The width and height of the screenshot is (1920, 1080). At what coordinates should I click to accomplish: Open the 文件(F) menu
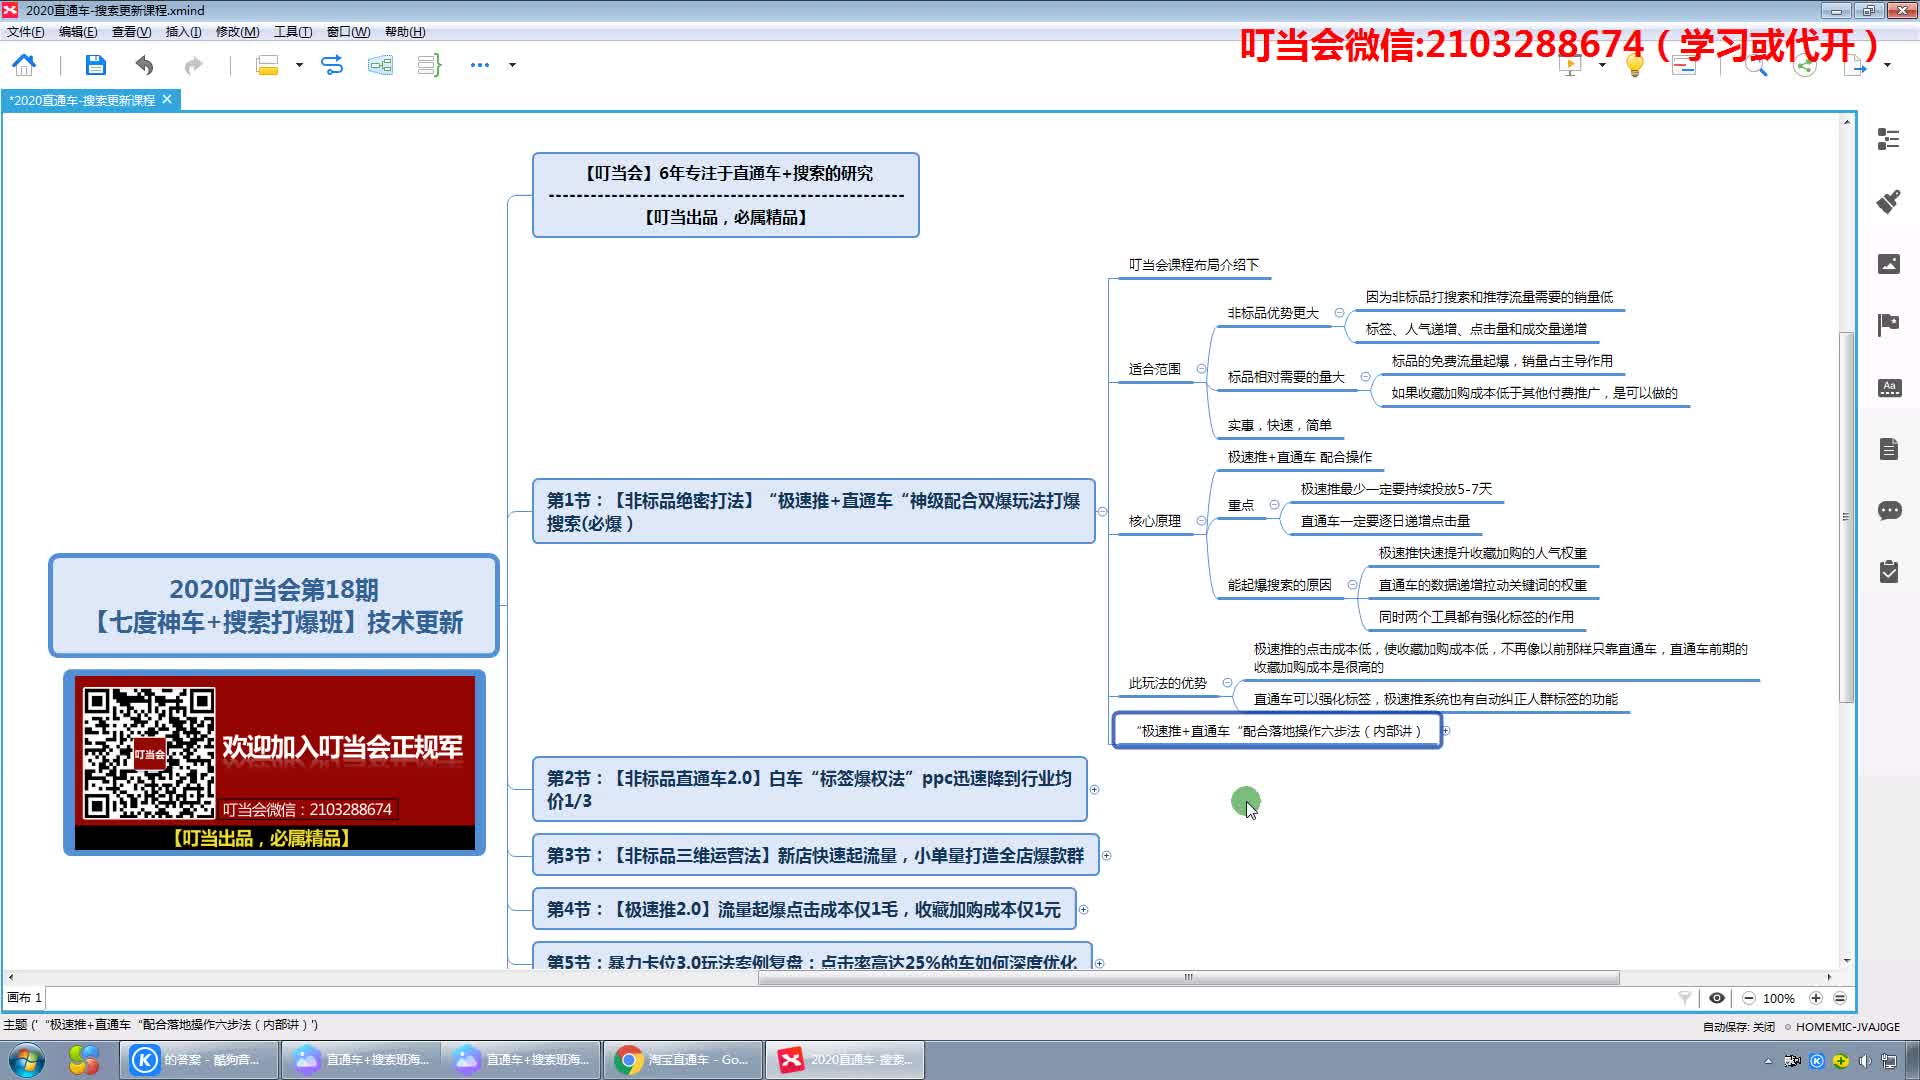(25, 32)
